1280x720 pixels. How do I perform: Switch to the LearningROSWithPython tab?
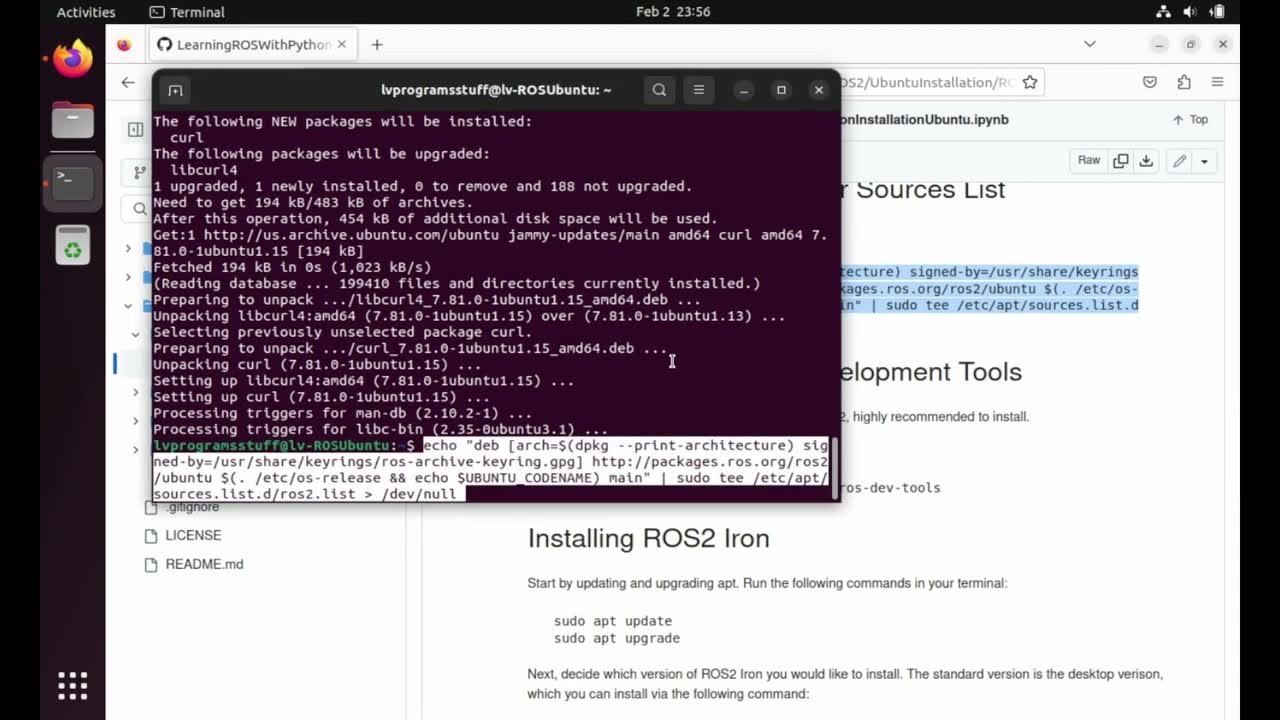253,45
